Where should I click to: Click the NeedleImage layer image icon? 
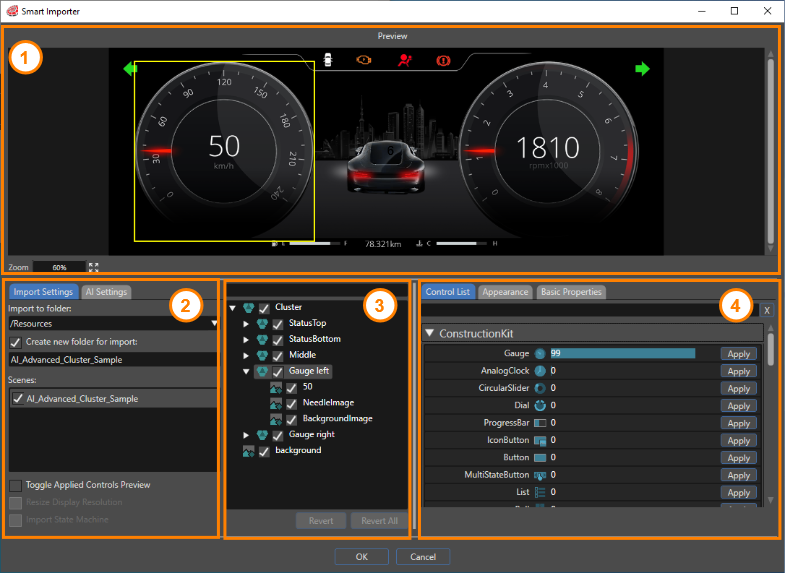coord(276,403)
